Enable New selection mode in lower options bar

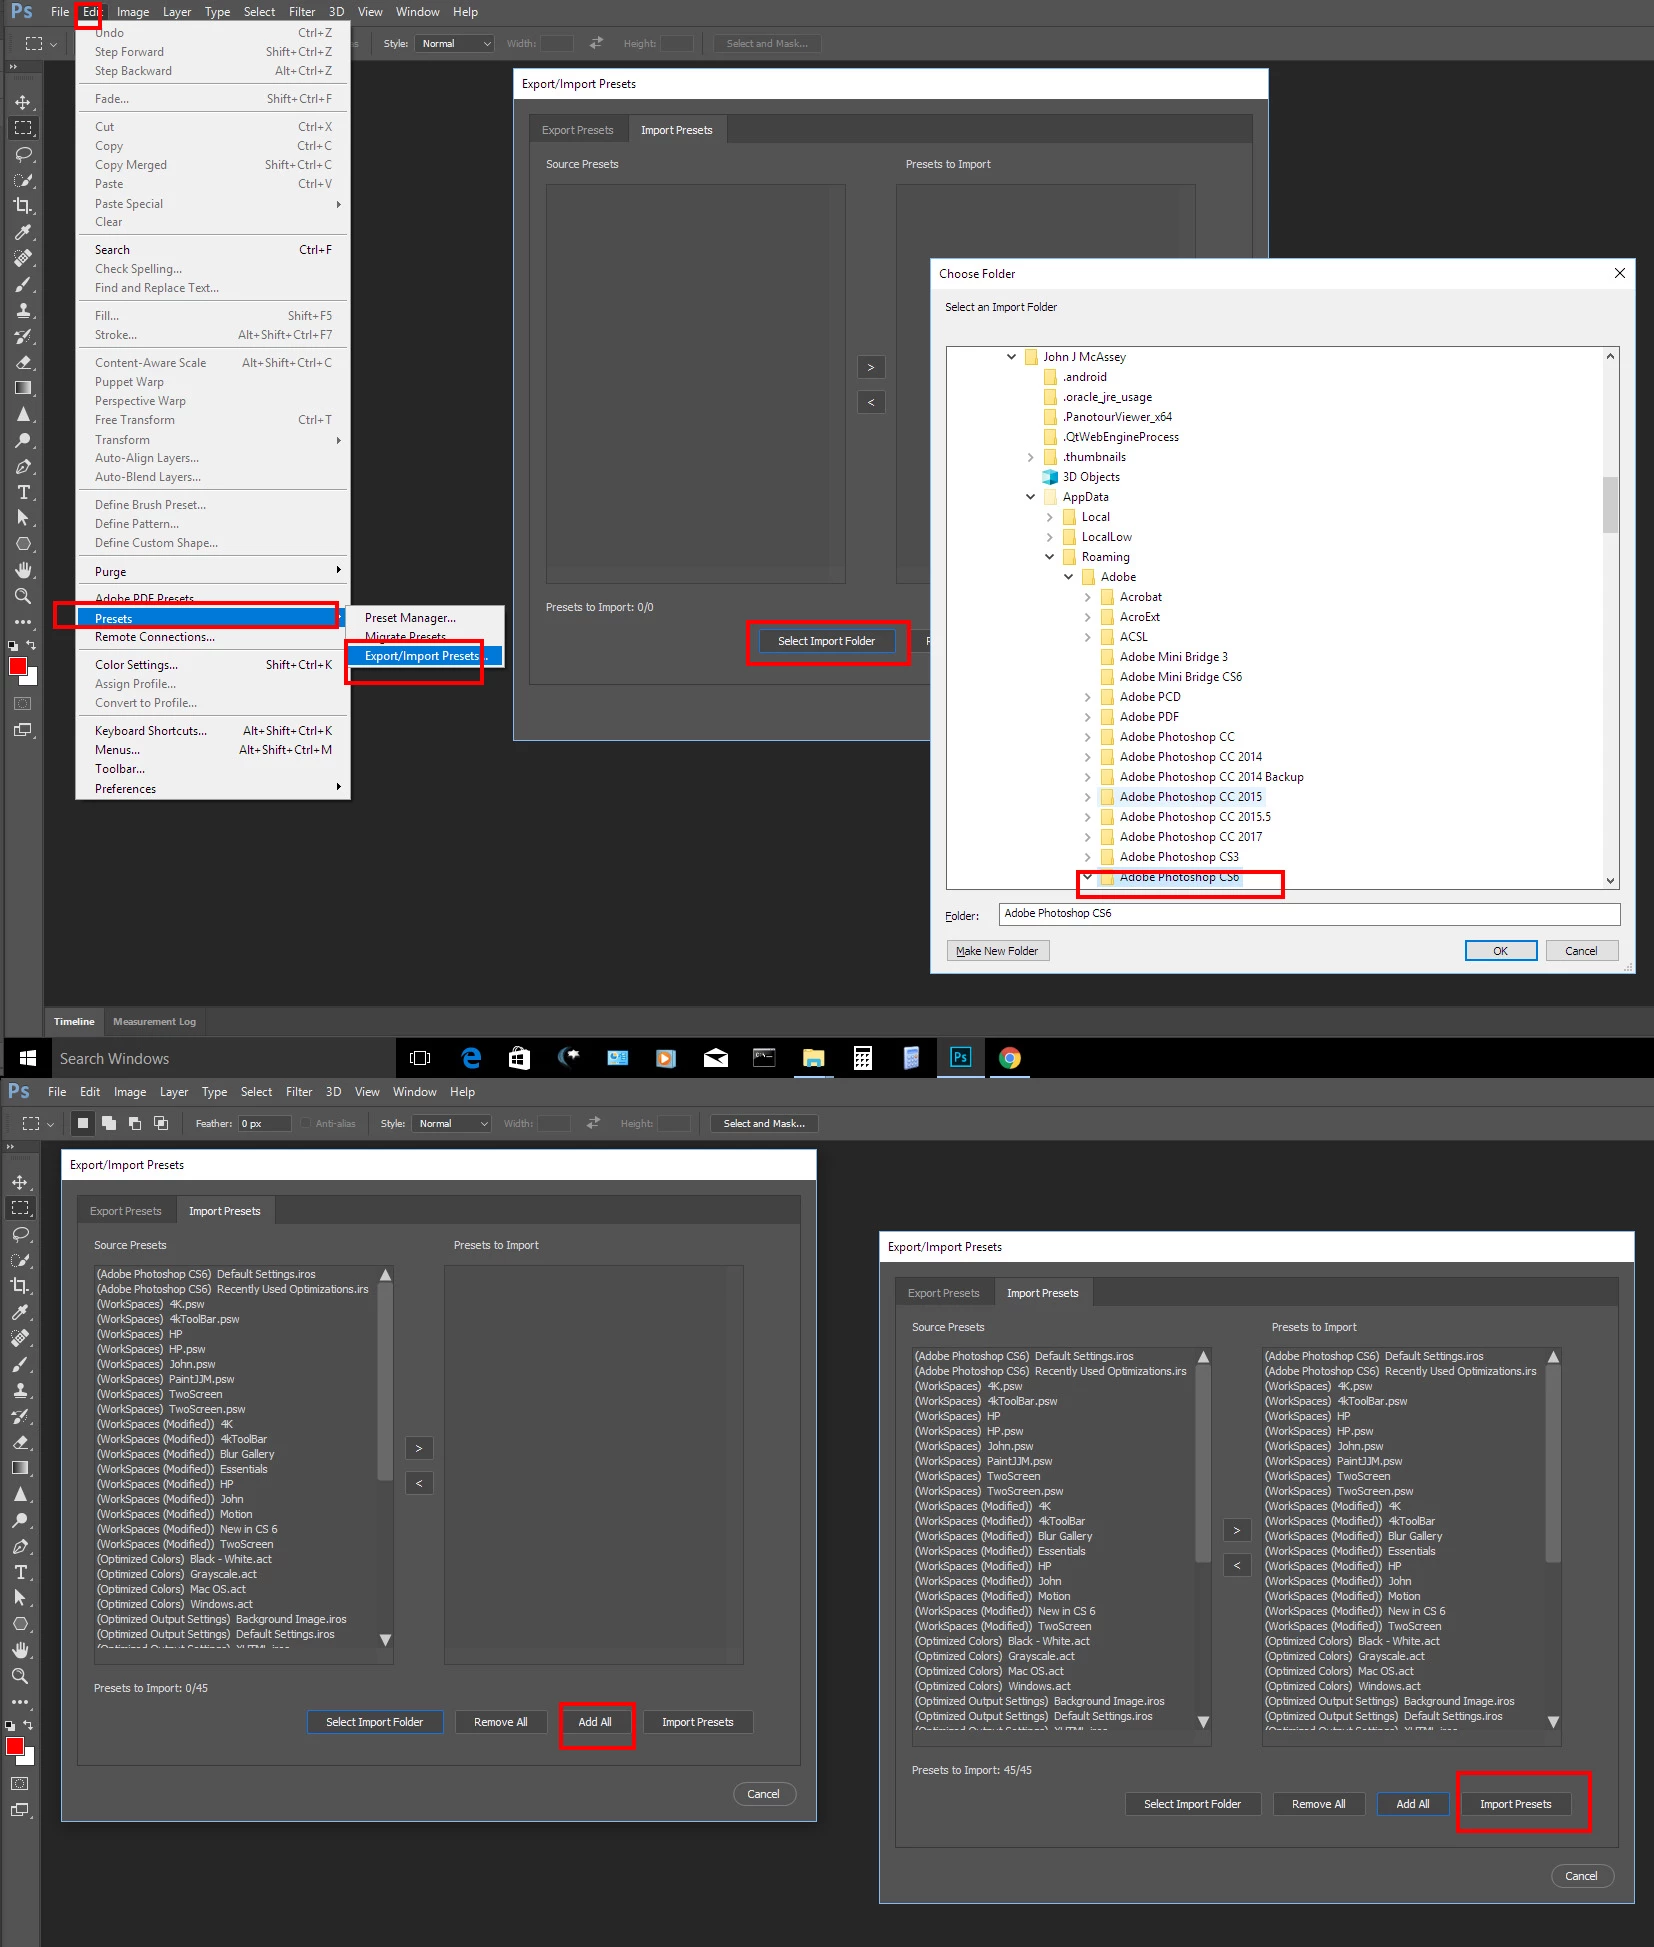pos(83,1123)
